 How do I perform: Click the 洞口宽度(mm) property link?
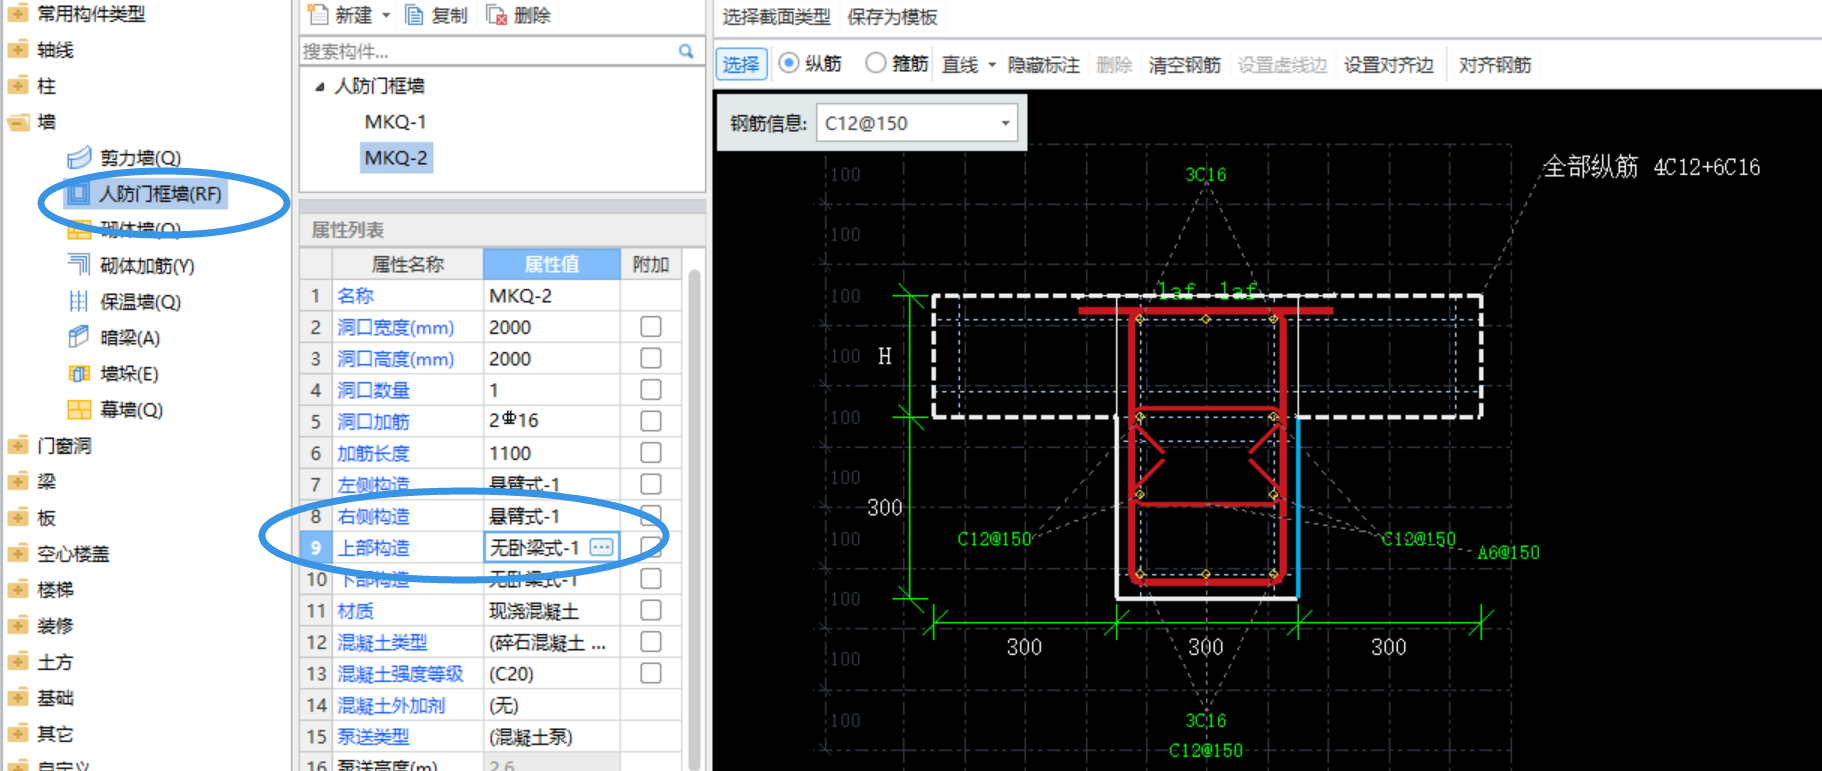tap(396, 327)
